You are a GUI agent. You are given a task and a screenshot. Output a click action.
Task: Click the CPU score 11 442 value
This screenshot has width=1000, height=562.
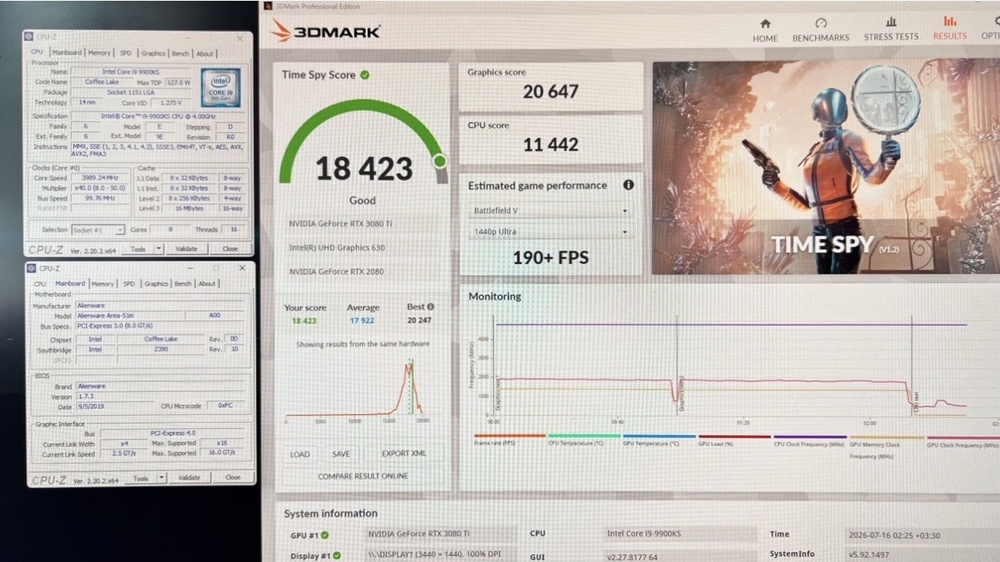point(550,145)
